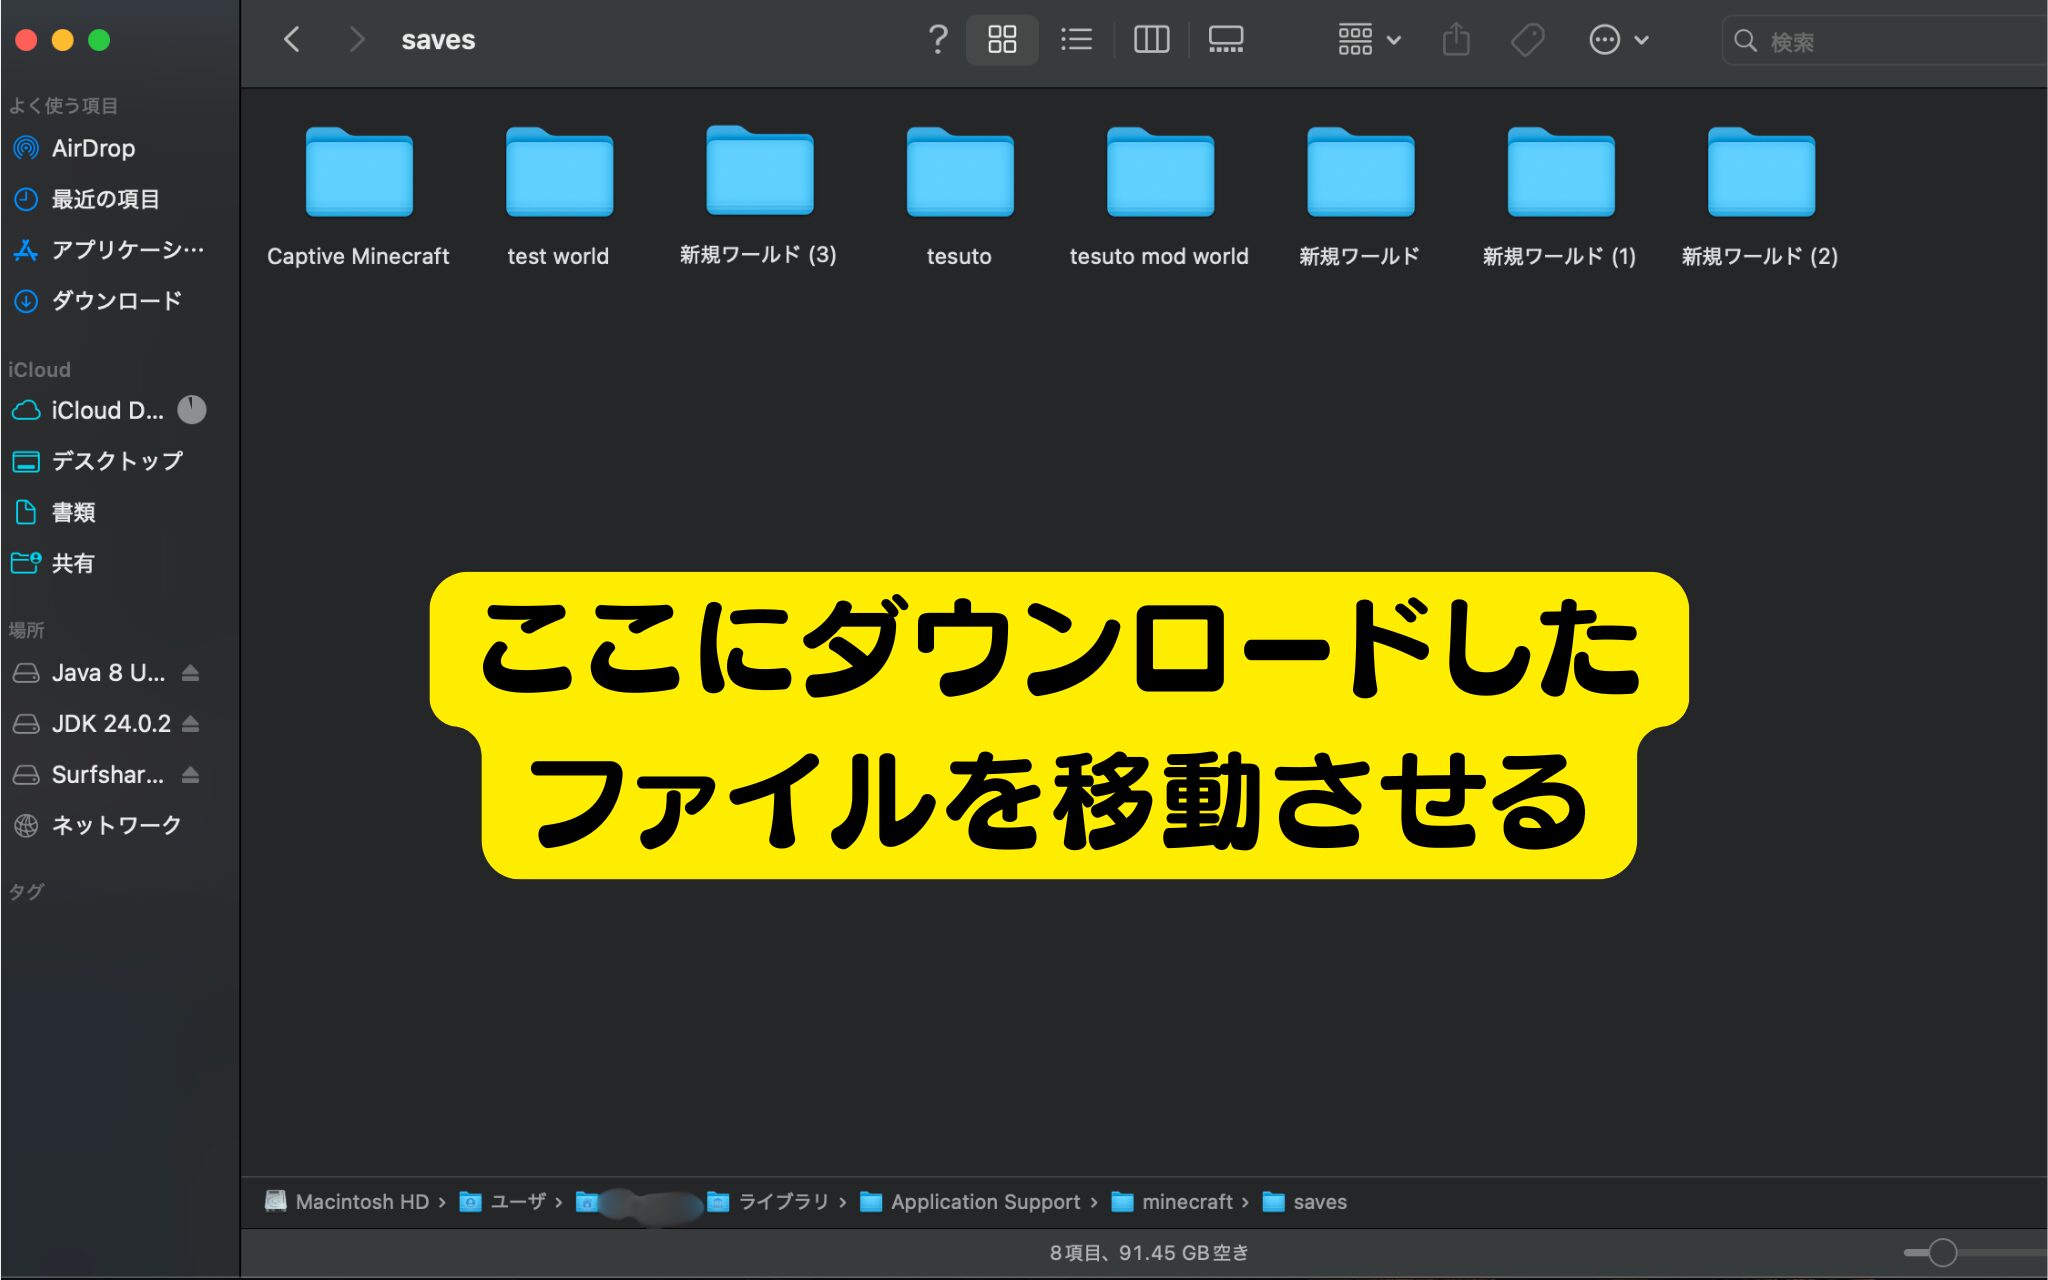The height and width of the screenshot is (1280, 2048).
Task: Eject the Surfshark volume
Action: coord(191,775)
